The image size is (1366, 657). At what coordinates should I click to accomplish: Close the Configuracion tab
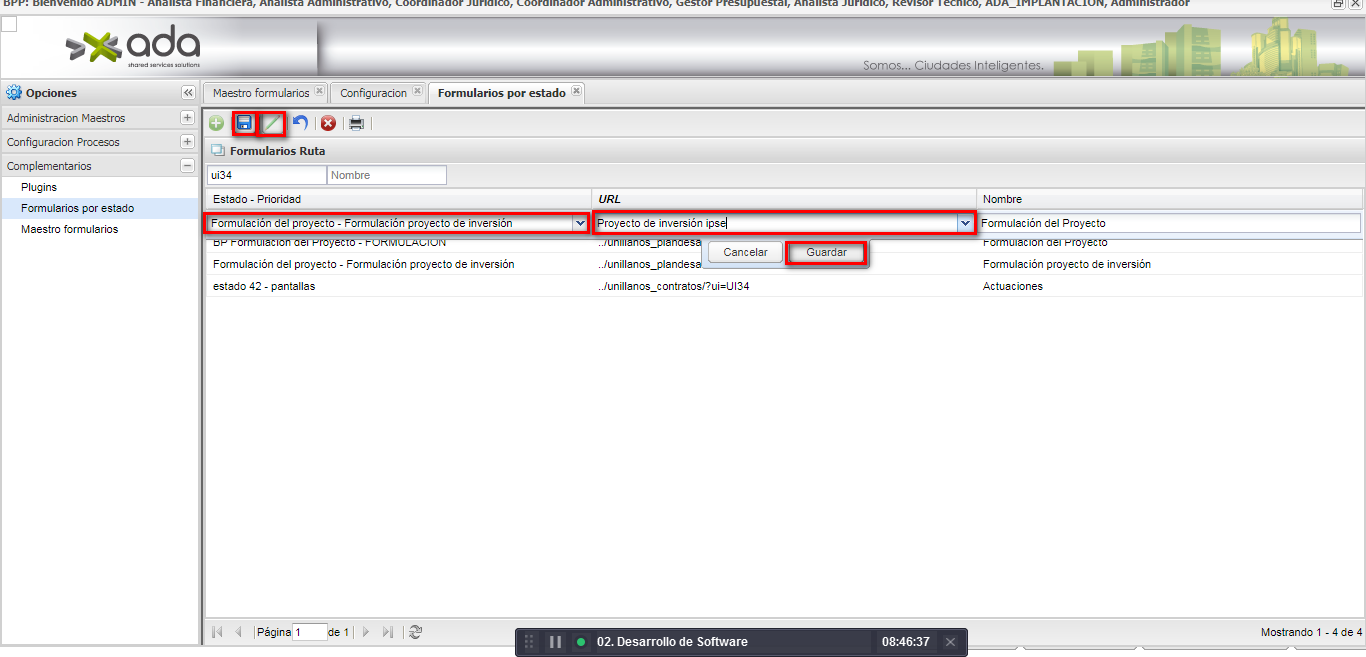pos(416,91)
